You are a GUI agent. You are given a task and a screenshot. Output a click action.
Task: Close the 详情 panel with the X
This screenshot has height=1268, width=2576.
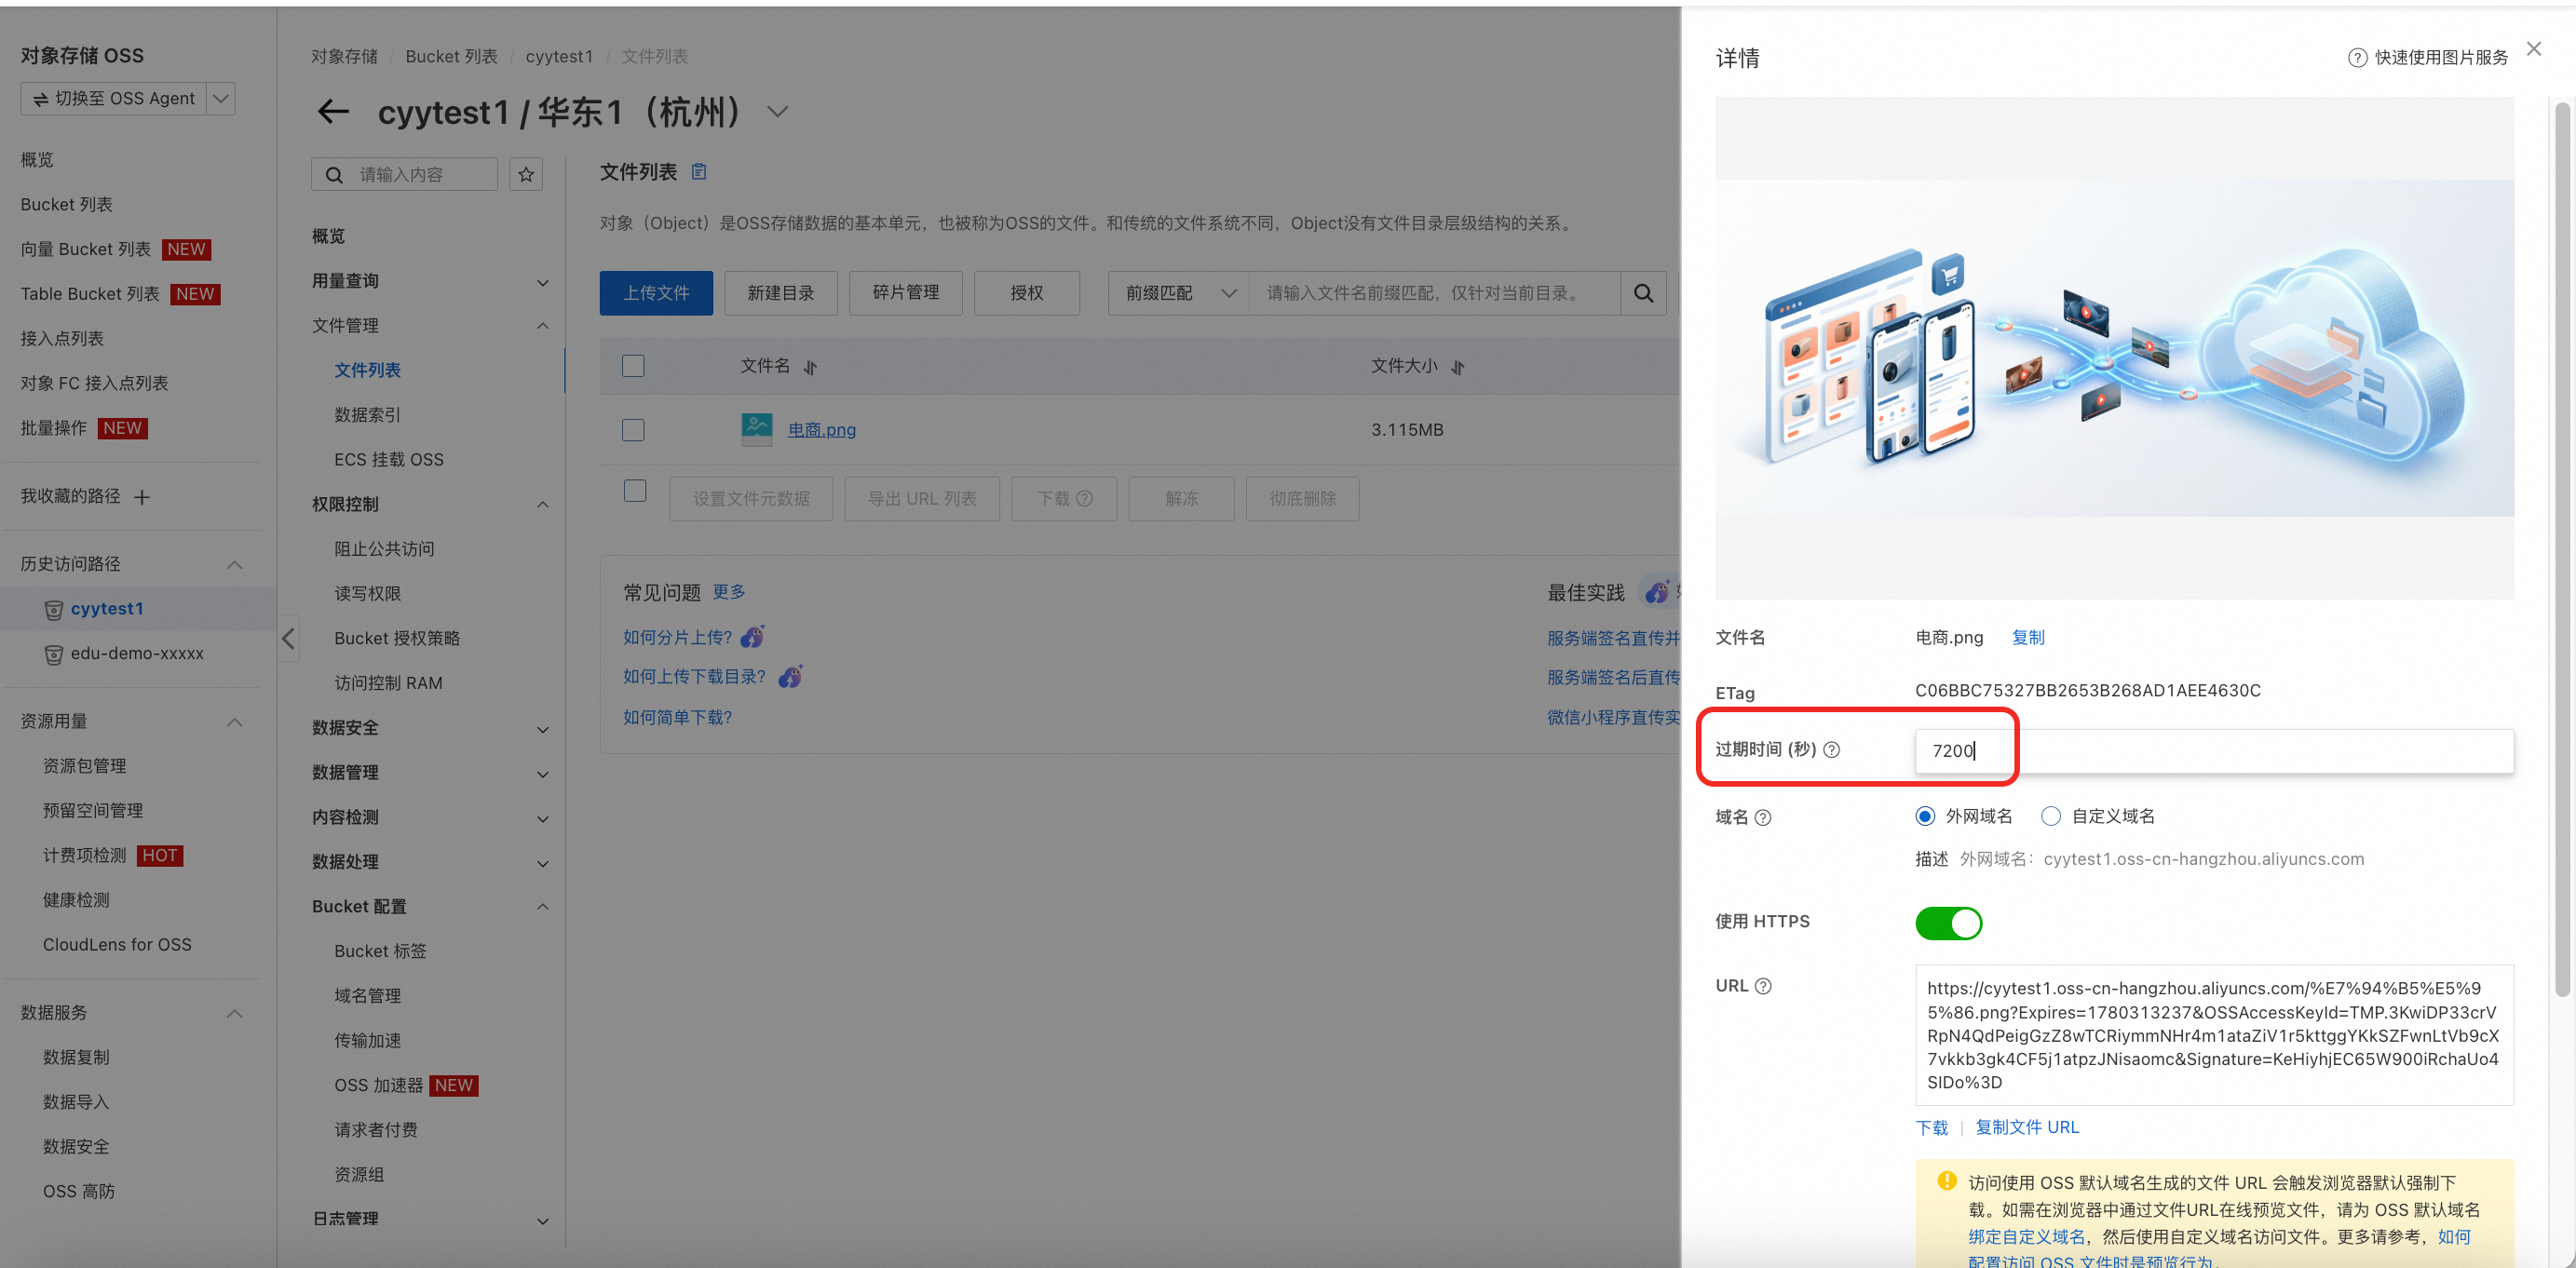pos(2533,49)
